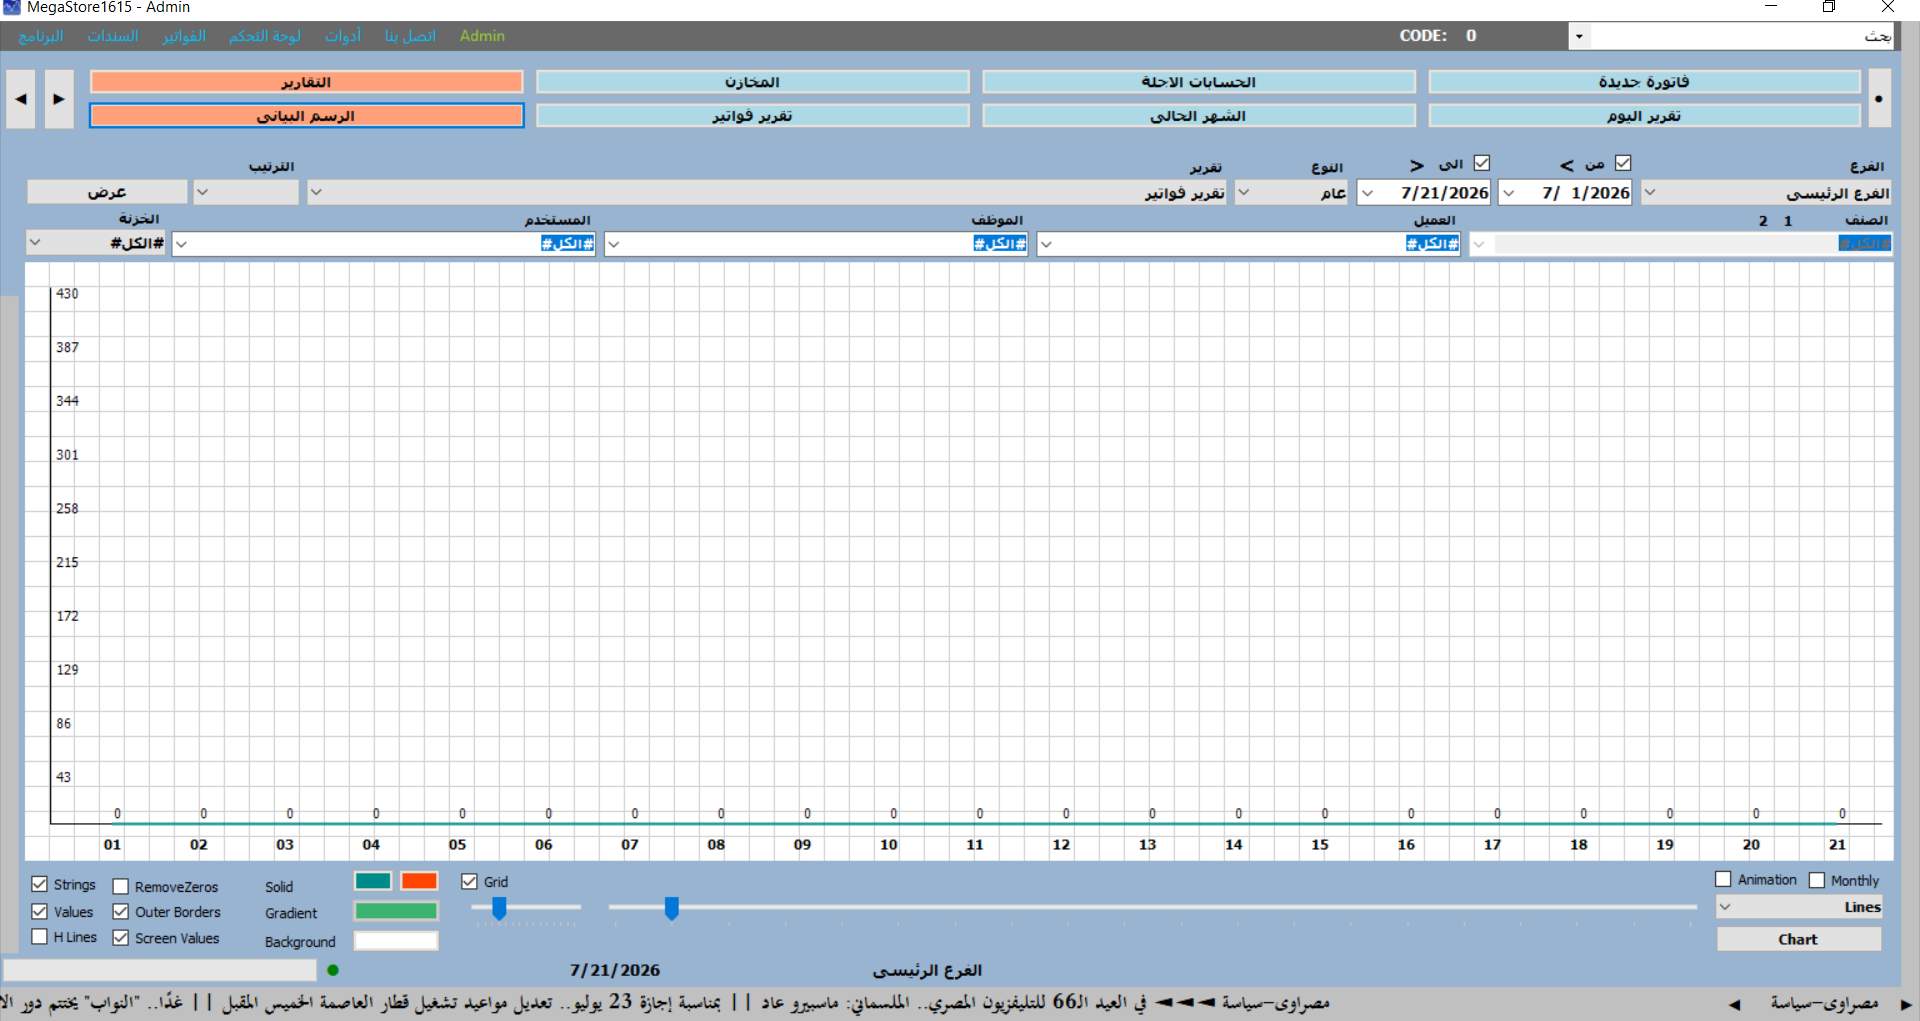Click the green status indicator dot
Image resolution: width=1920 pixels, height=1021 pixels.
333,970
